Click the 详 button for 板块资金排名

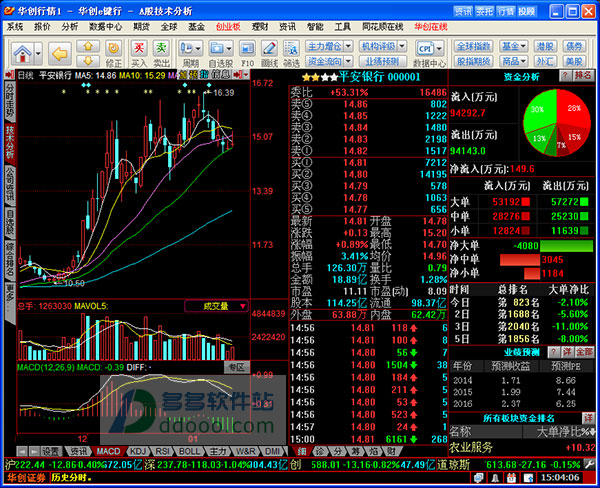[x=588, y=418]
